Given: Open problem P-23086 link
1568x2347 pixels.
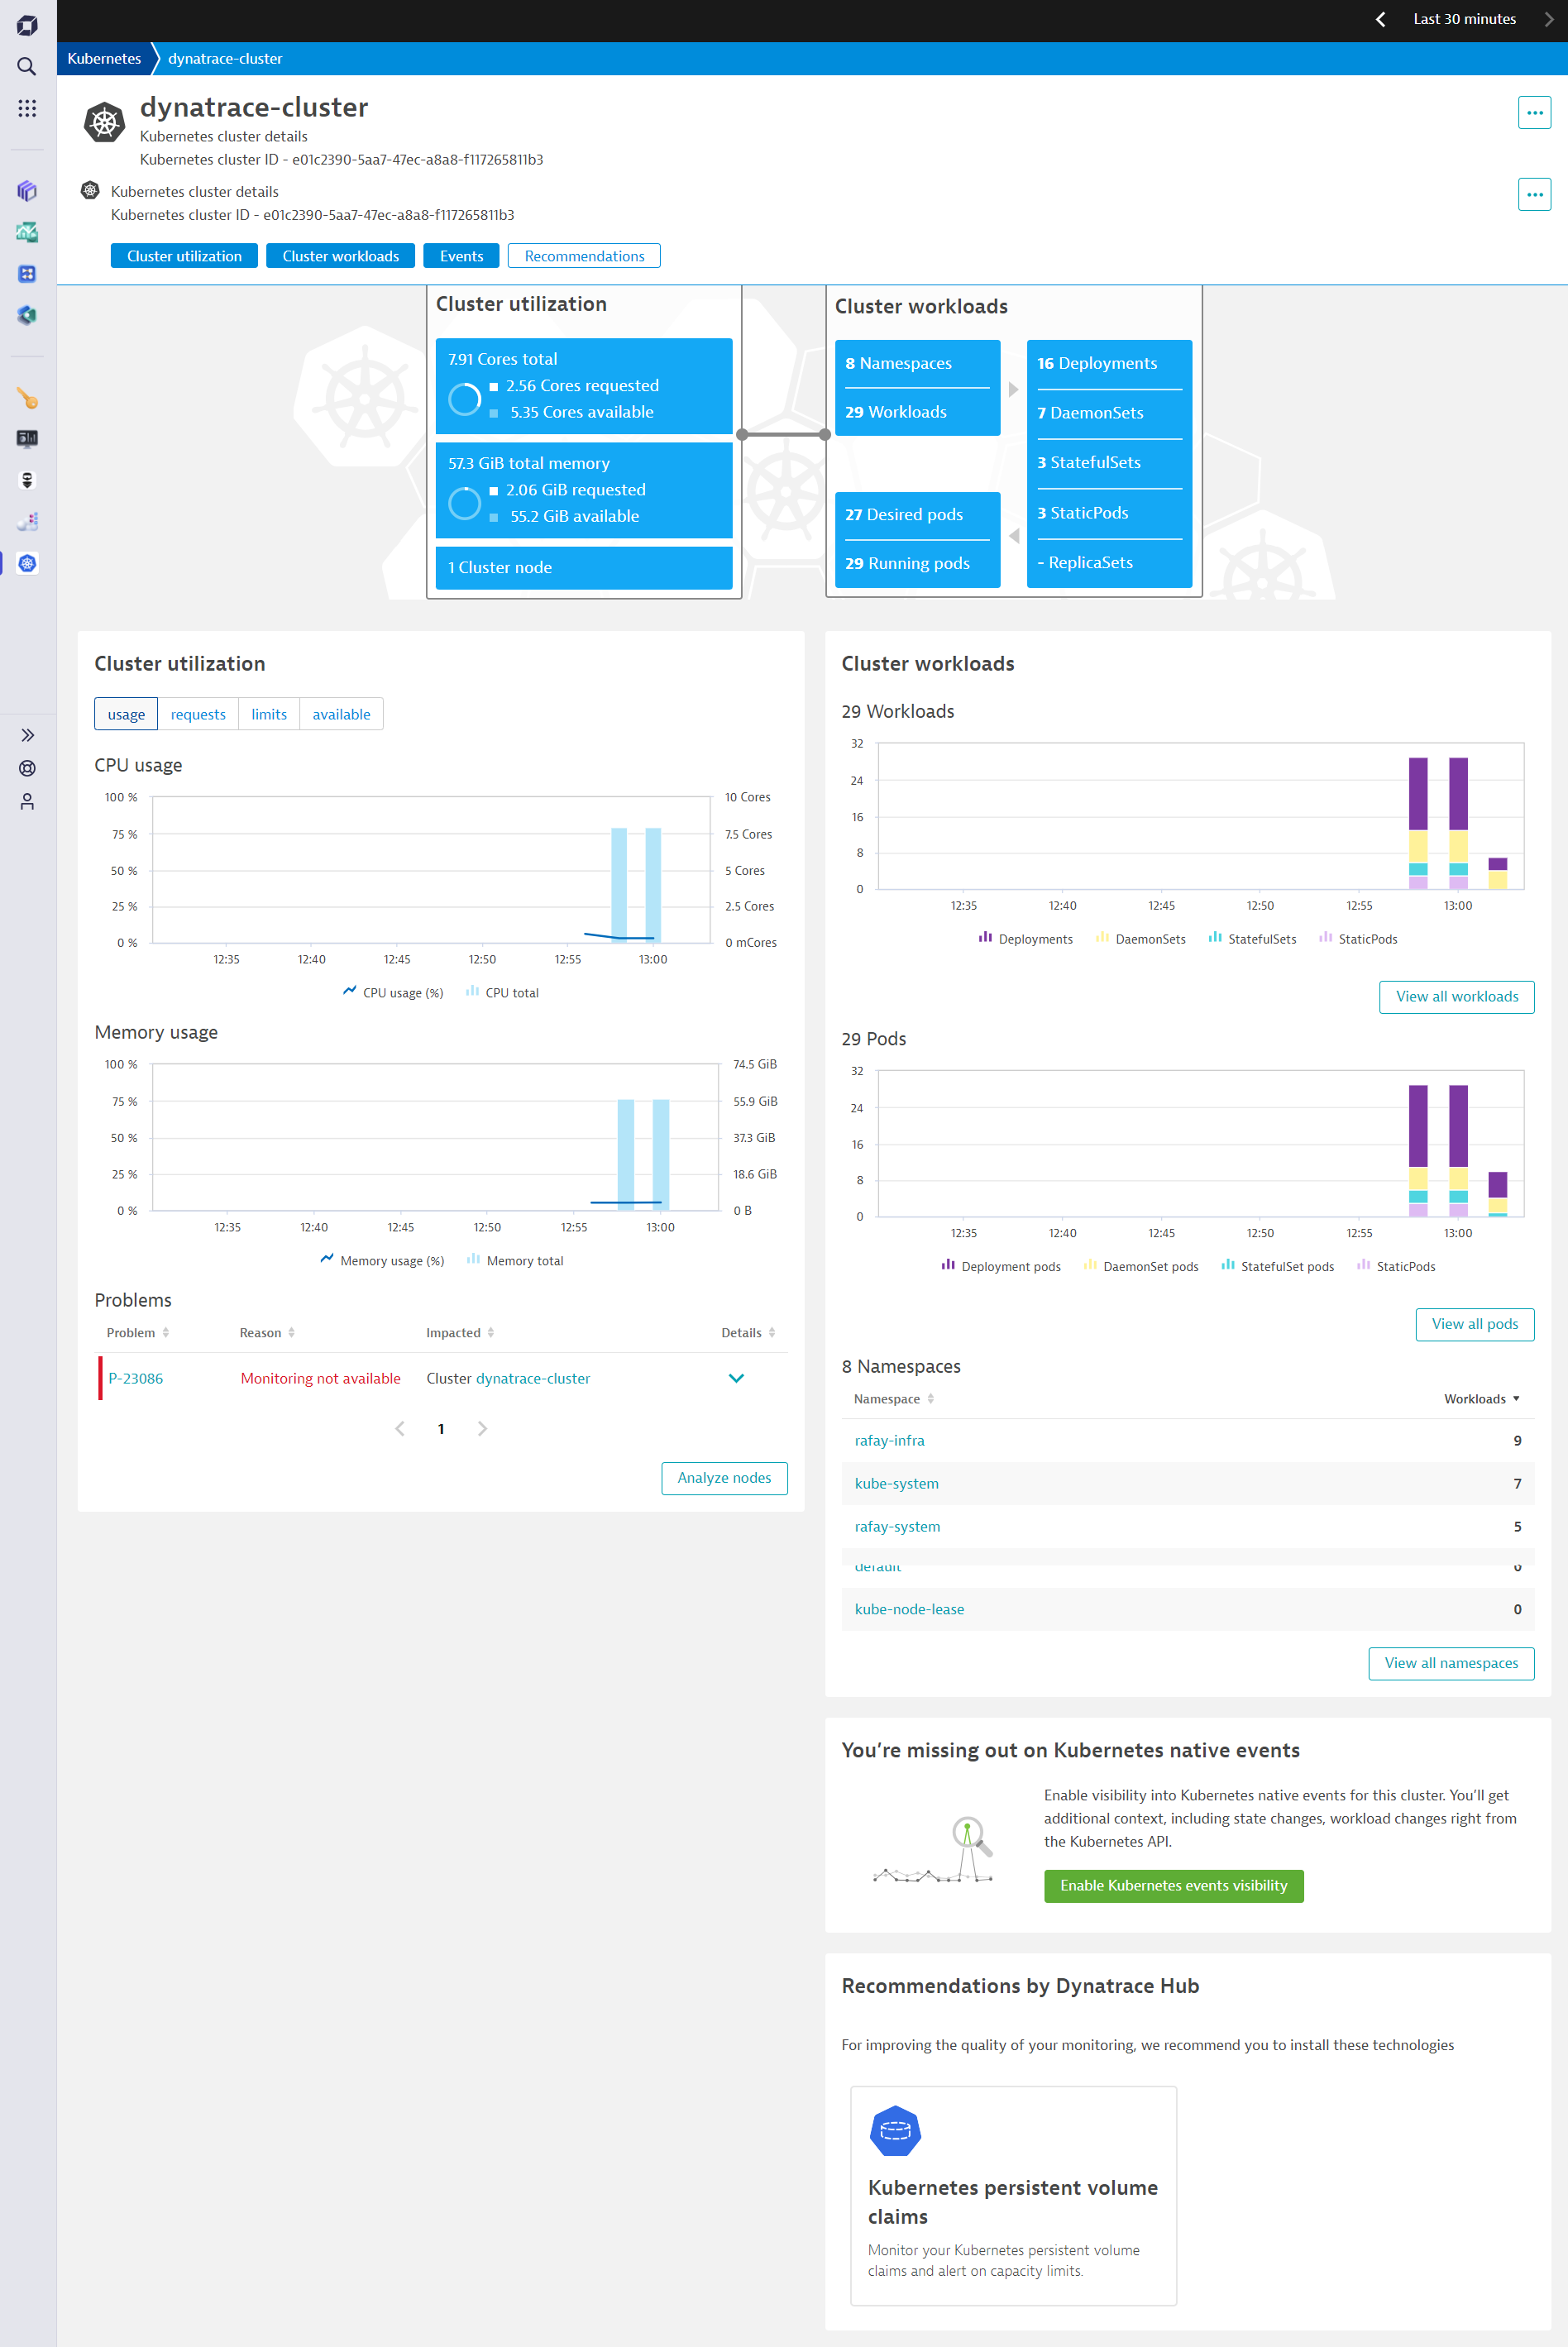Looking at the screenshot, I should coord(135,1378).
